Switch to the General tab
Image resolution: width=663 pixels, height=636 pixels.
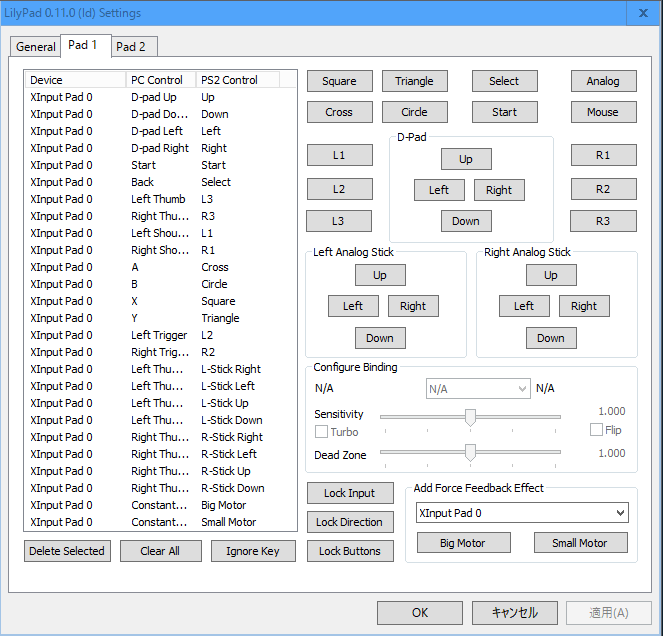(x=36, y=47)
